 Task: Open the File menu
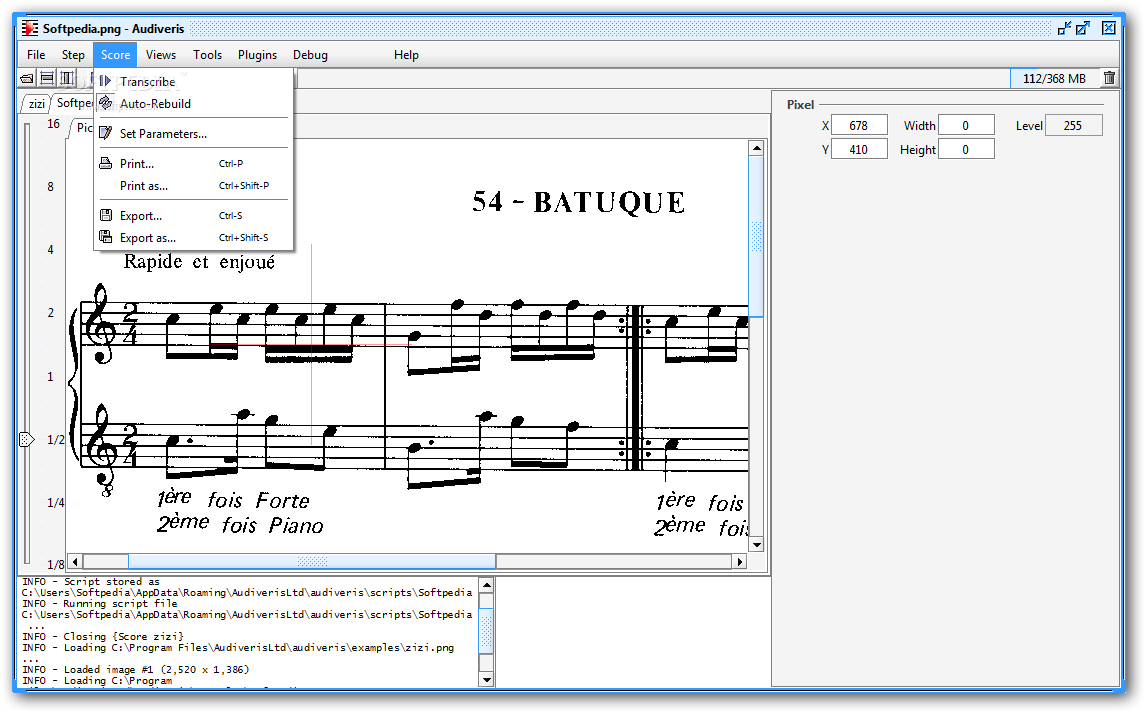coord(36,55)
